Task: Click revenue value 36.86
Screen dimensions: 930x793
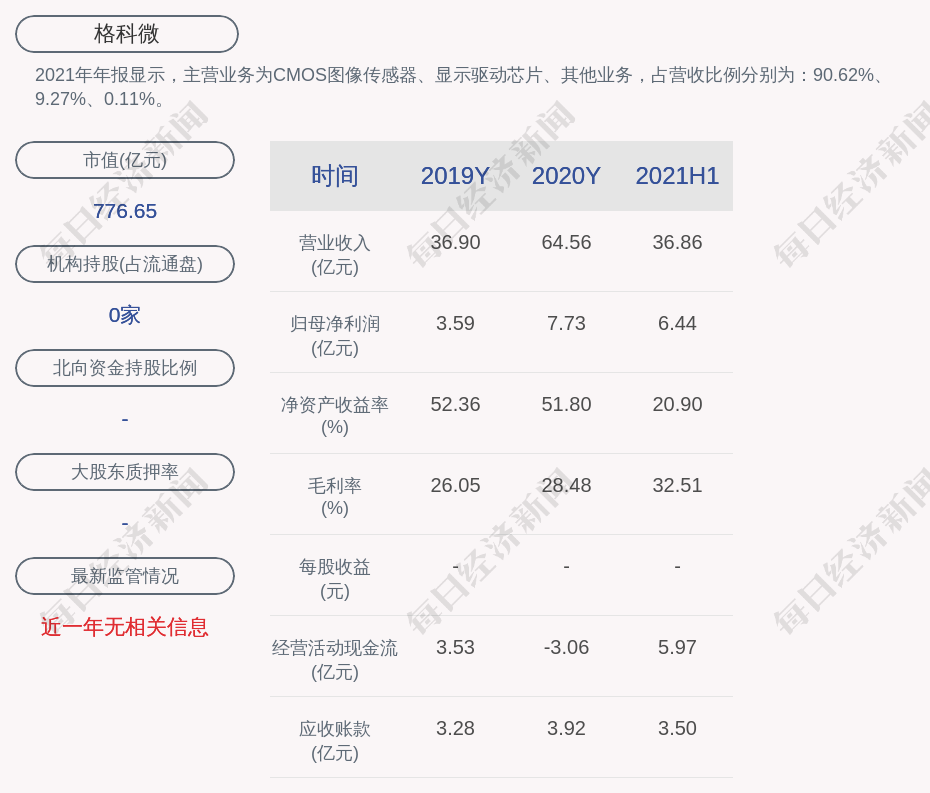Action: 677,243
